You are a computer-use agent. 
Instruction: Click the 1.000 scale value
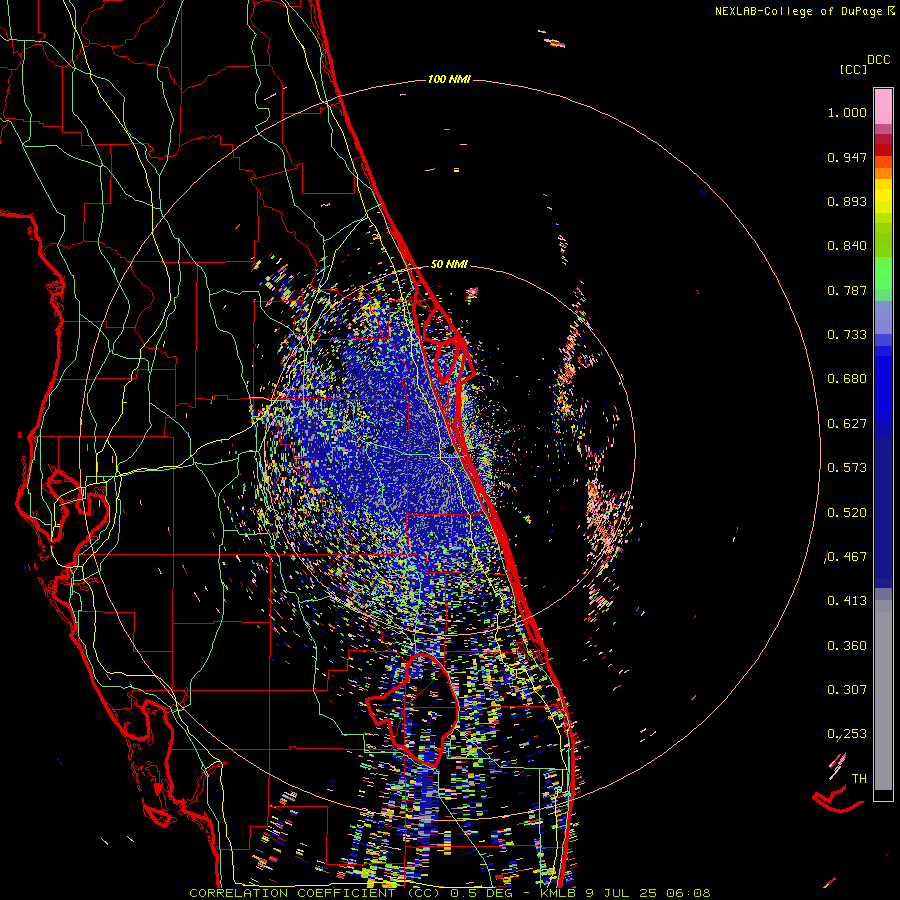click(847, 112)
